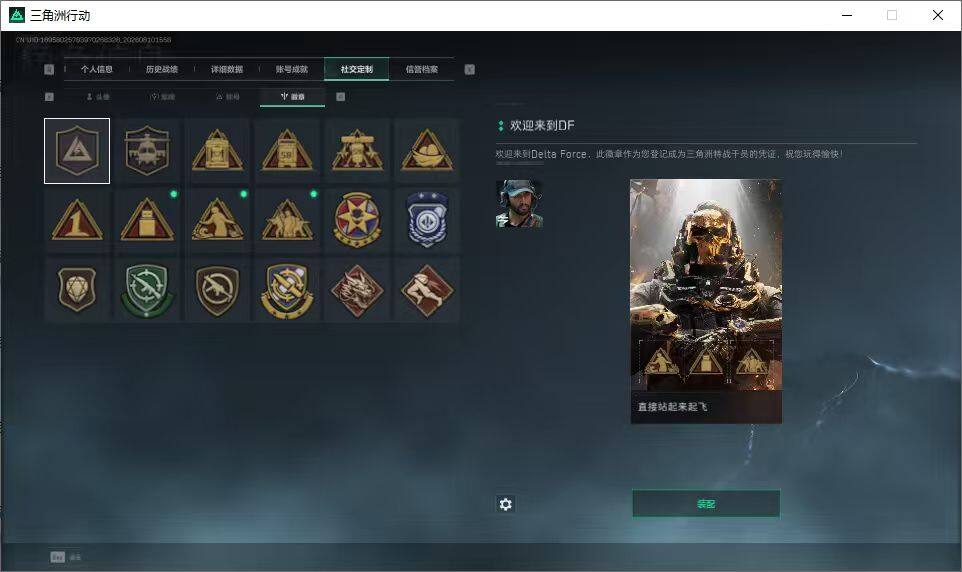Open the gear settings icon
Viewport: 962px width, 572px height.
click(x=506, y=504)
